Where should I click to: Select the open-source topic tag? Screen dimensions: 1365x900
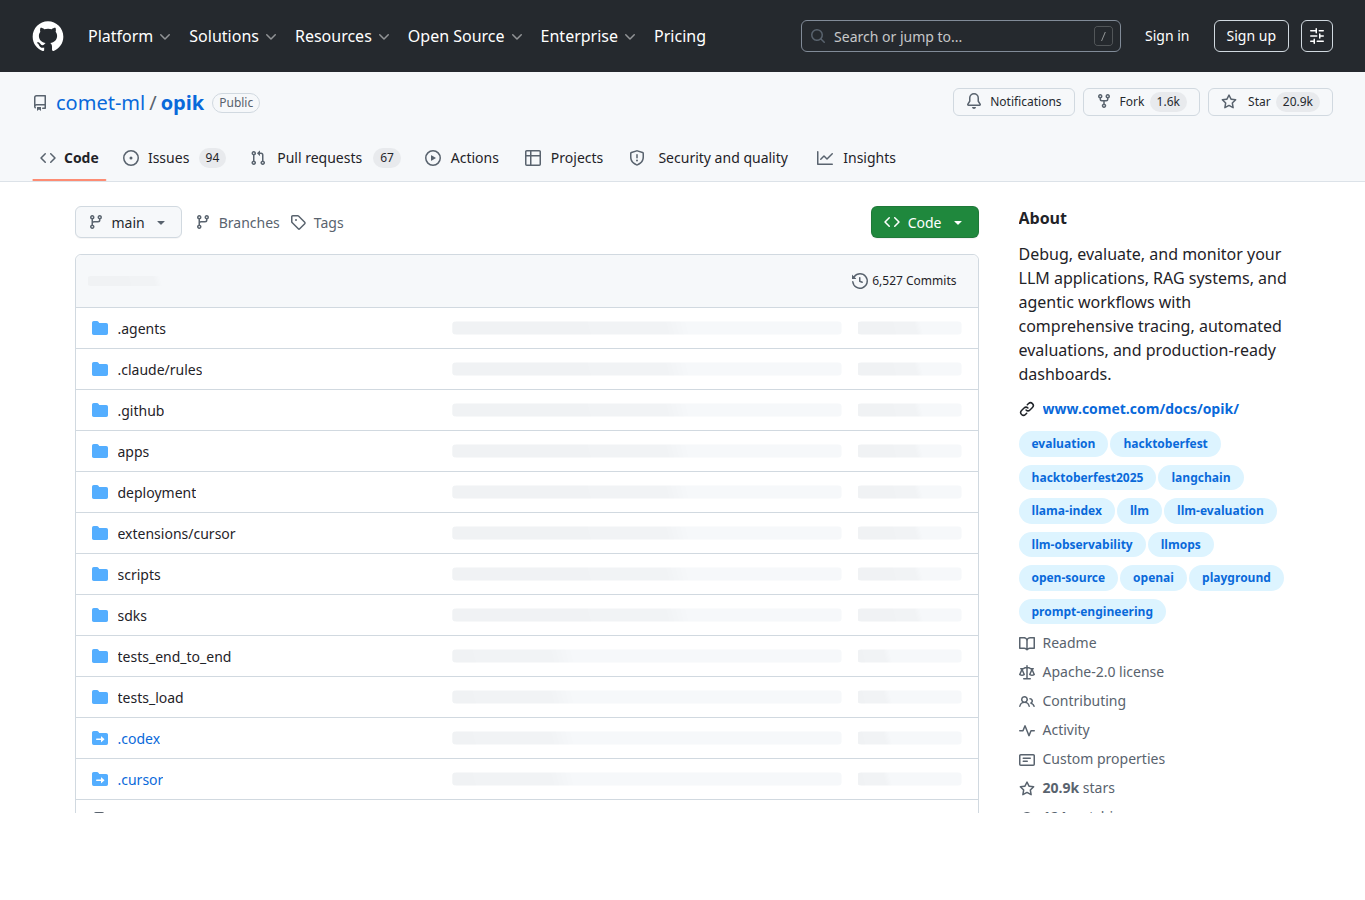(1068, 578)
